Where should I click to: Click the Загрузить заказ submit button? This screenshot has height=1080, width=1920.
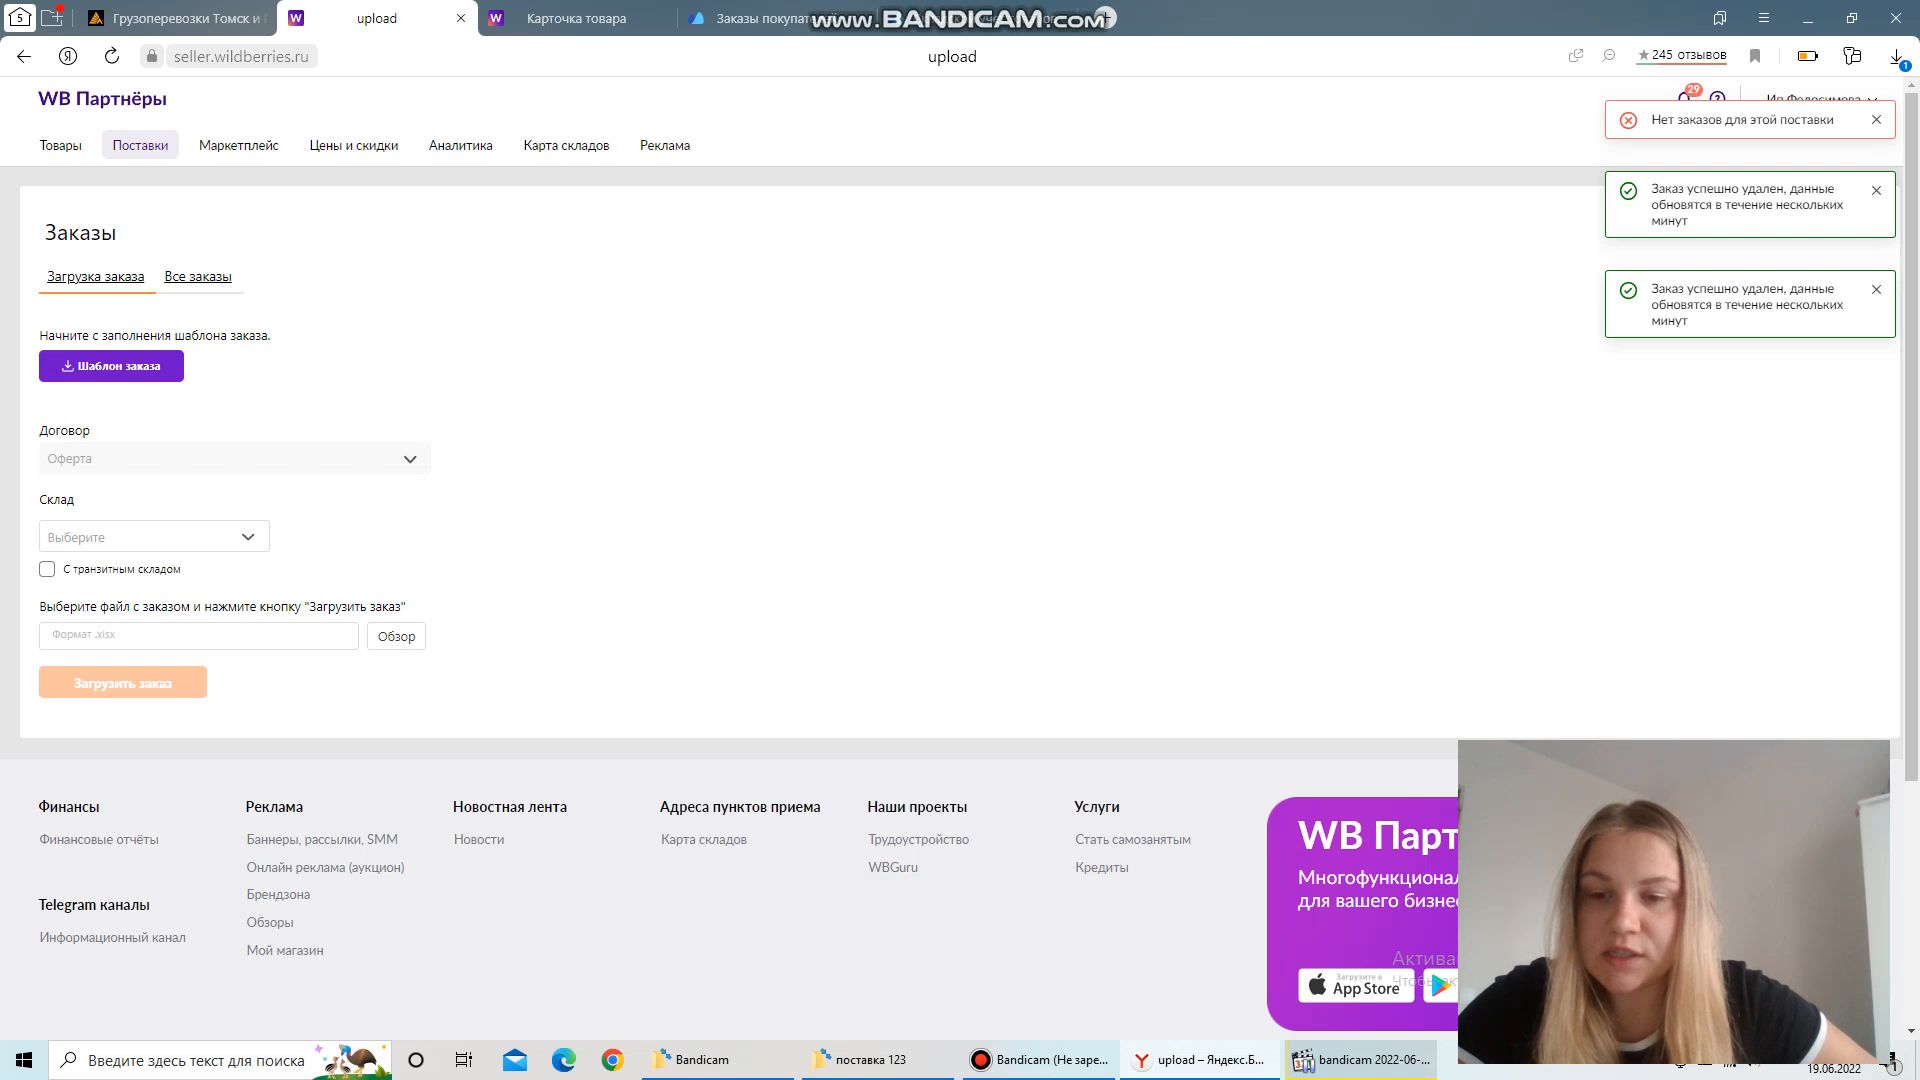click(123, 682)
